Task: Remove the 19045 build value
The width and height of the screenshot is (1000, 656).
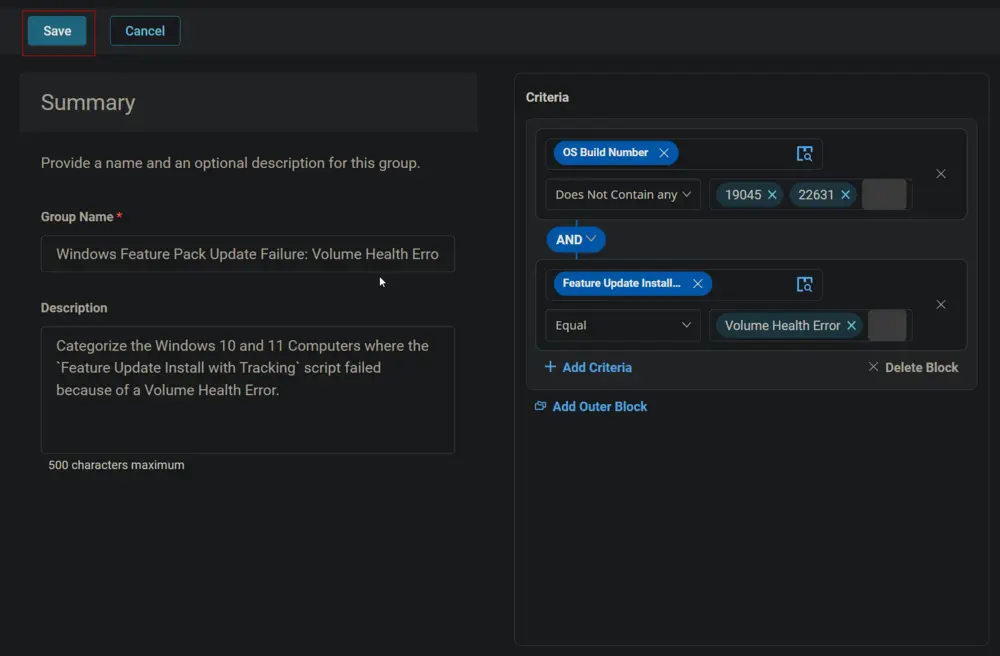Action: pyautogui.click(x=772, y=194)
